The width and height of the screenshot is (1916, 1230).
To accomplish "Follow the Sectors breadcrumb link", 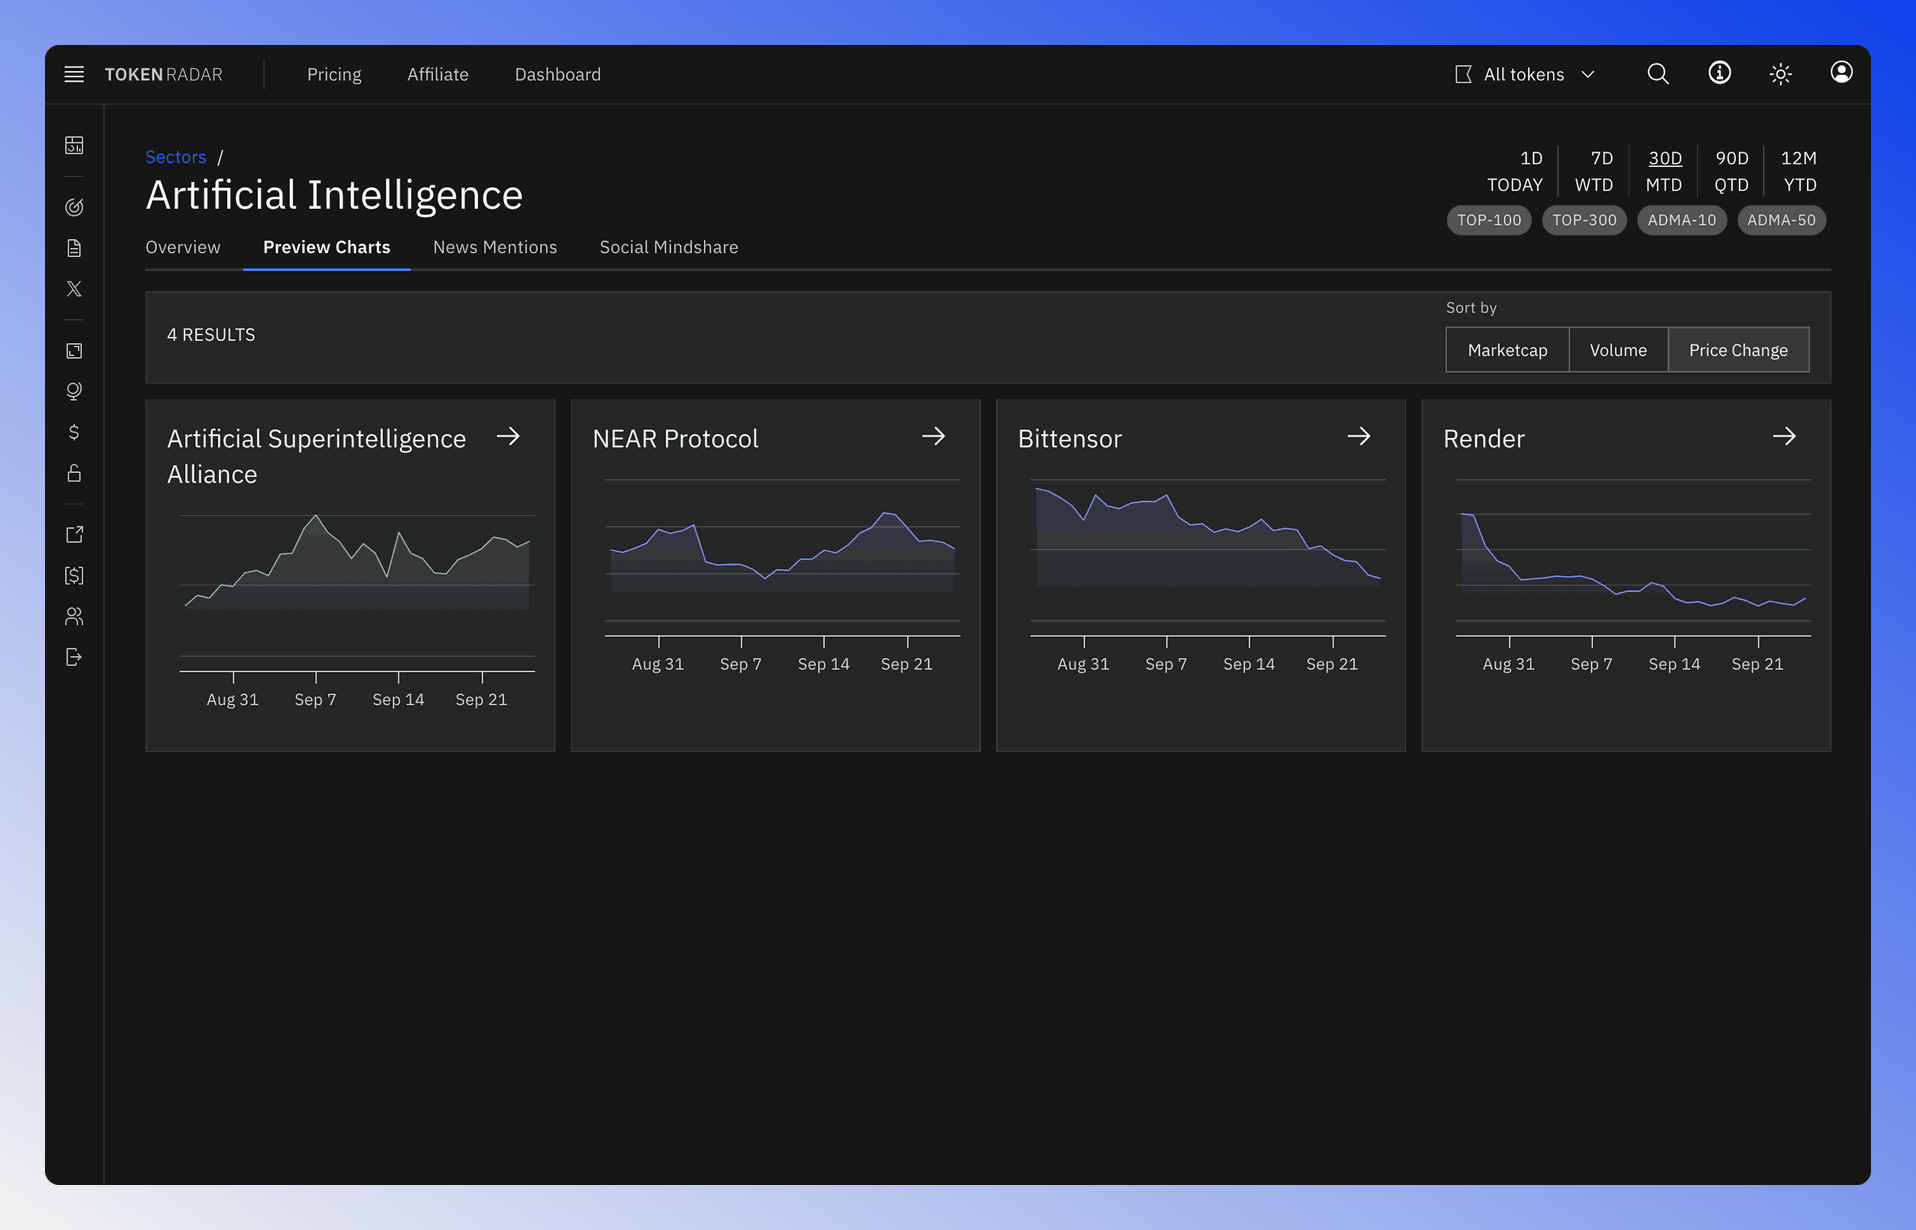I will pyautogui.click(x=176, y=157).
